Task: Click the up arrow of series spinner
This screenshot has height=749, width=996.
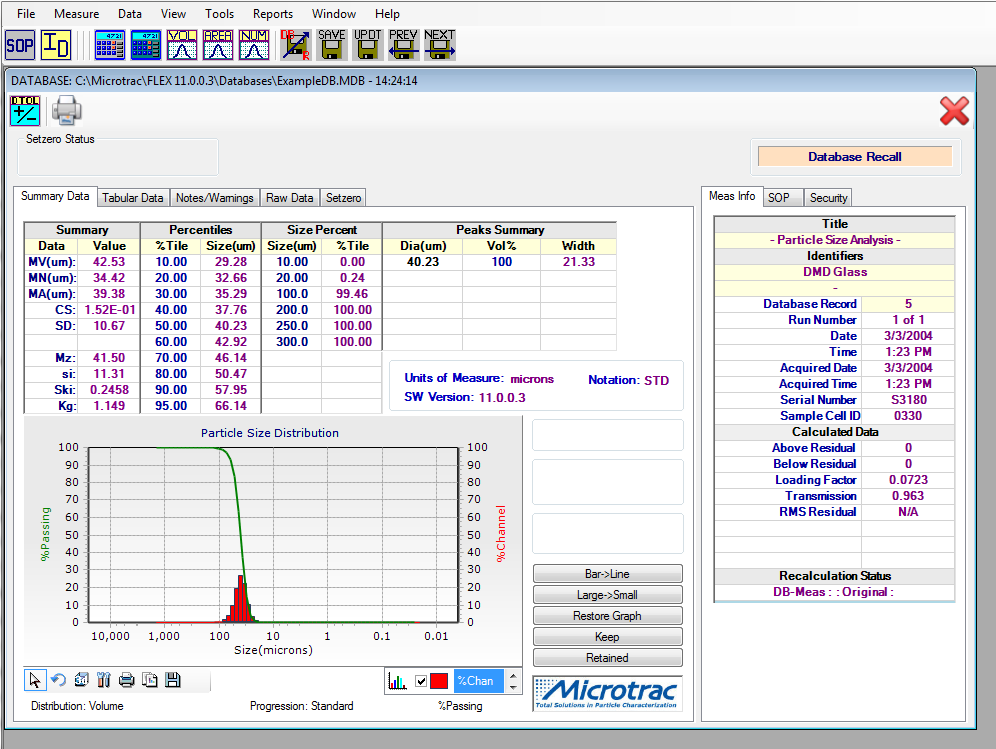Action: [513, 674]
